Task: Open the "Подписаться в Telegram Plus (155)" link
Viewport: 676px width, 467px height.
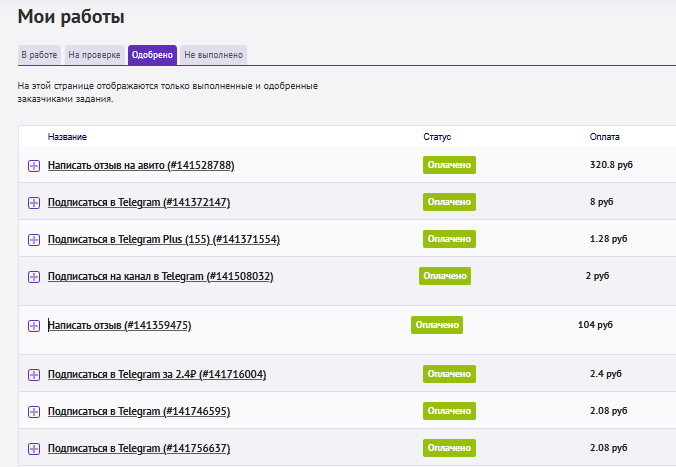Action: 163,239
